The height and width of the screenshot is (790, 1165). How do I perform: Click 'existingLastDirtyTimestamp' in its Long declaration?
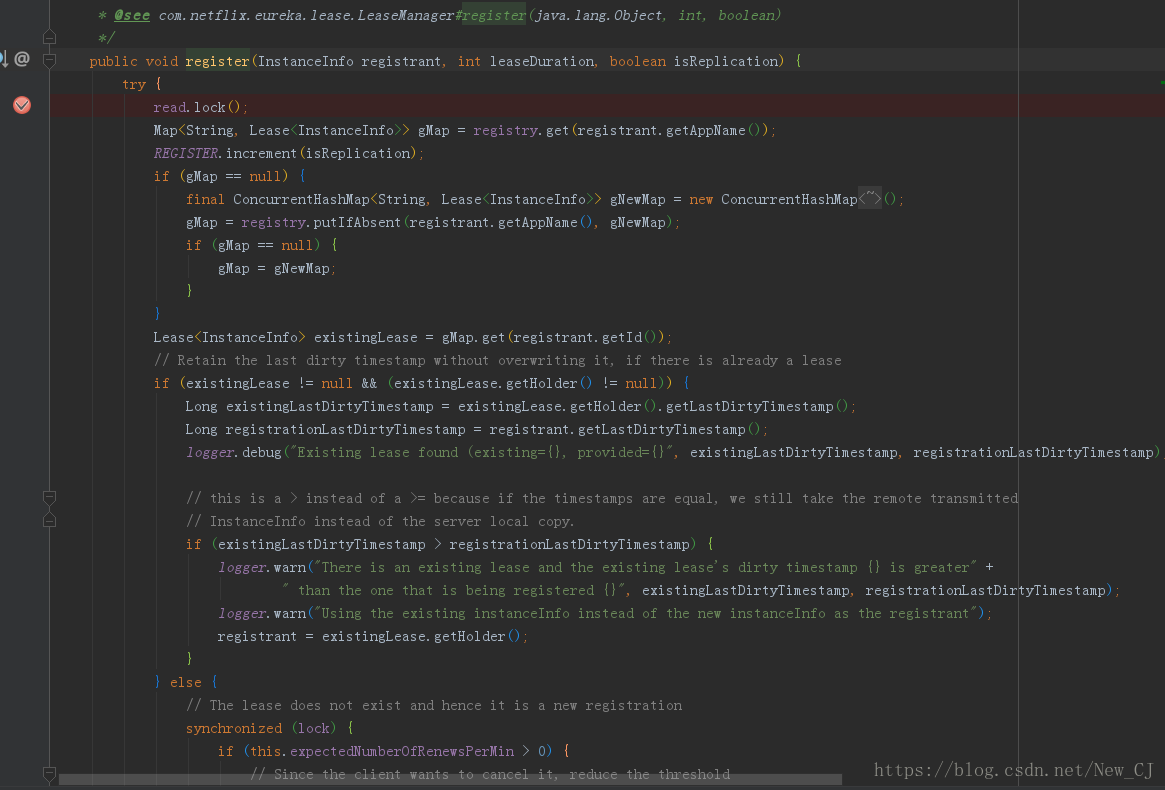(329, 407)
